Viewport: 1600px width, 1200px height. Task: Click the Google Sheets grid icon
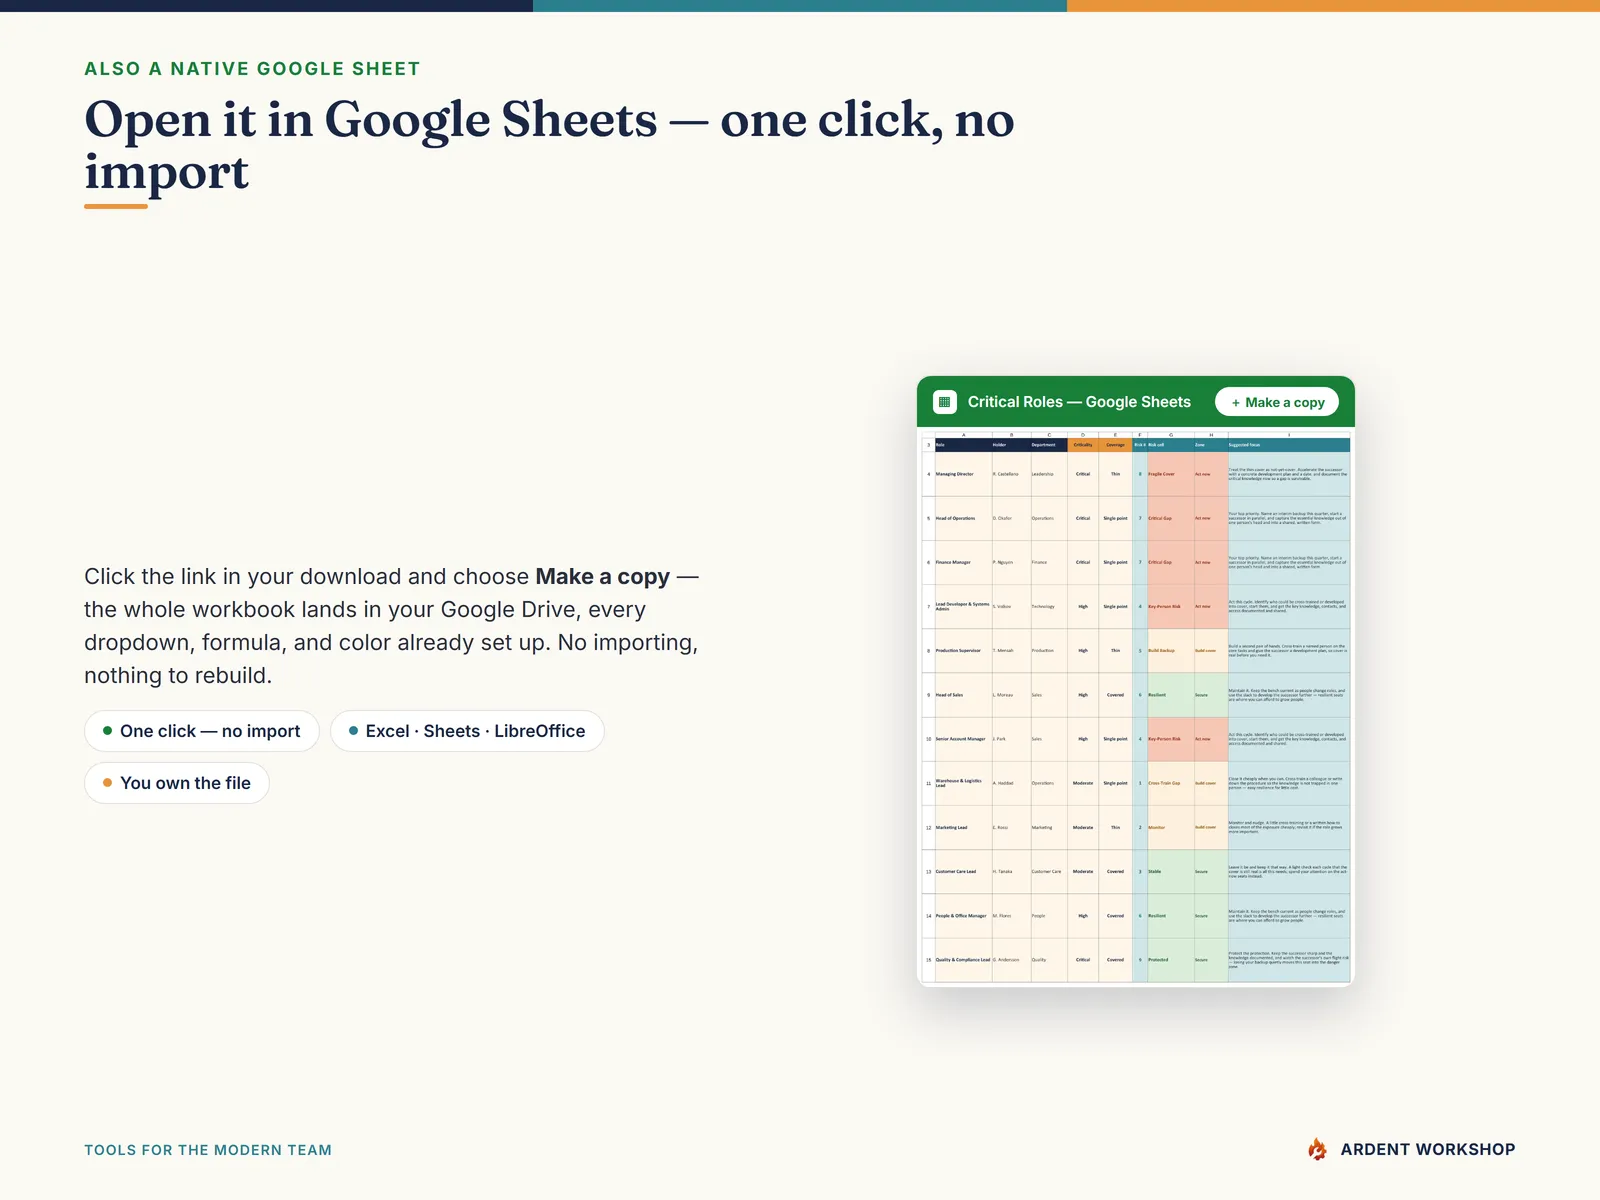point(944,402)
